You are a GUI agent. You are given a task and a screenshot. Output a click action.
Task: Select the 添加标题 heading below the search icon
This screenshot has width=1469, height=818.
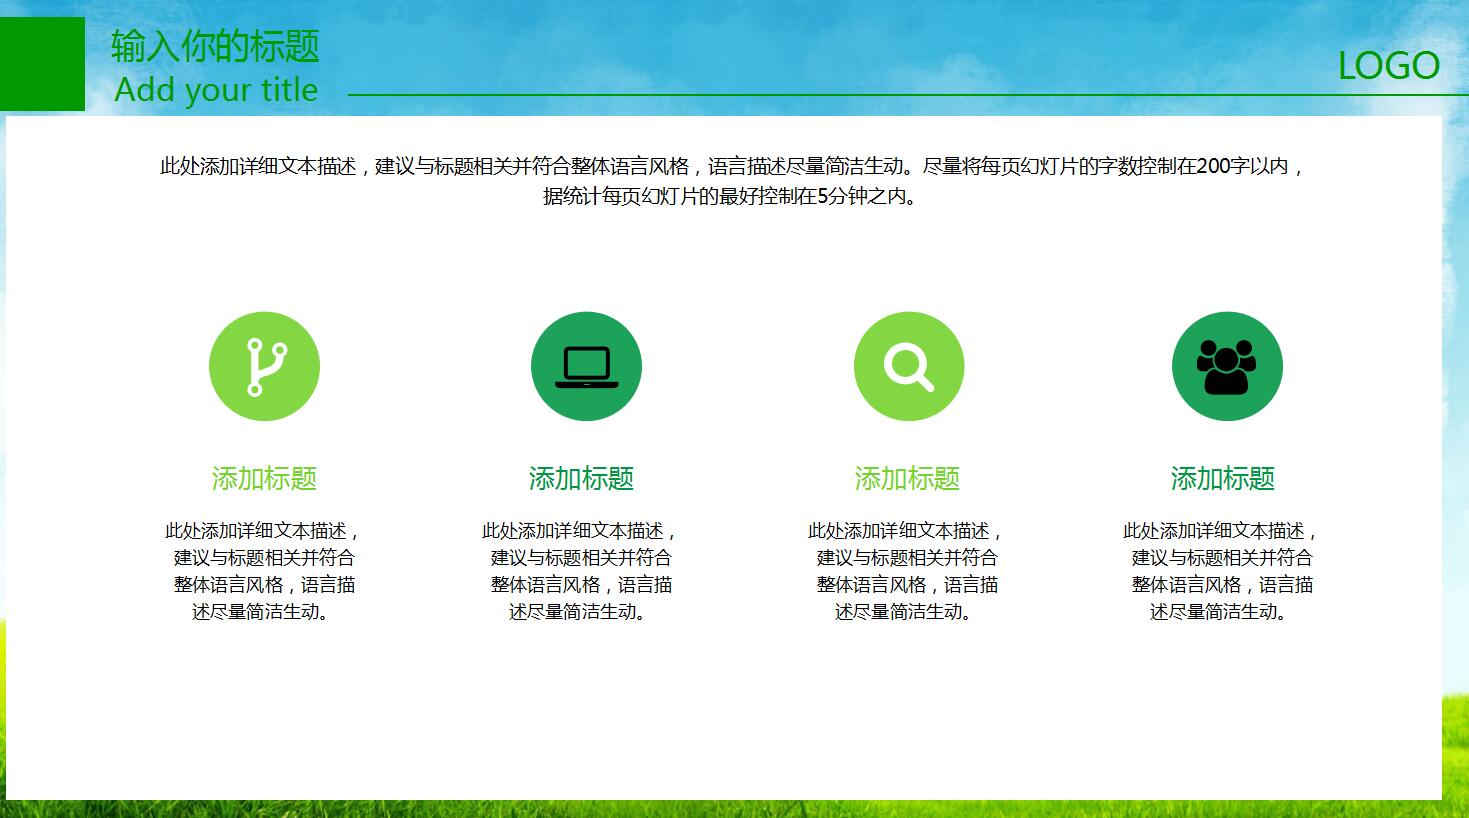pos(907,479)
